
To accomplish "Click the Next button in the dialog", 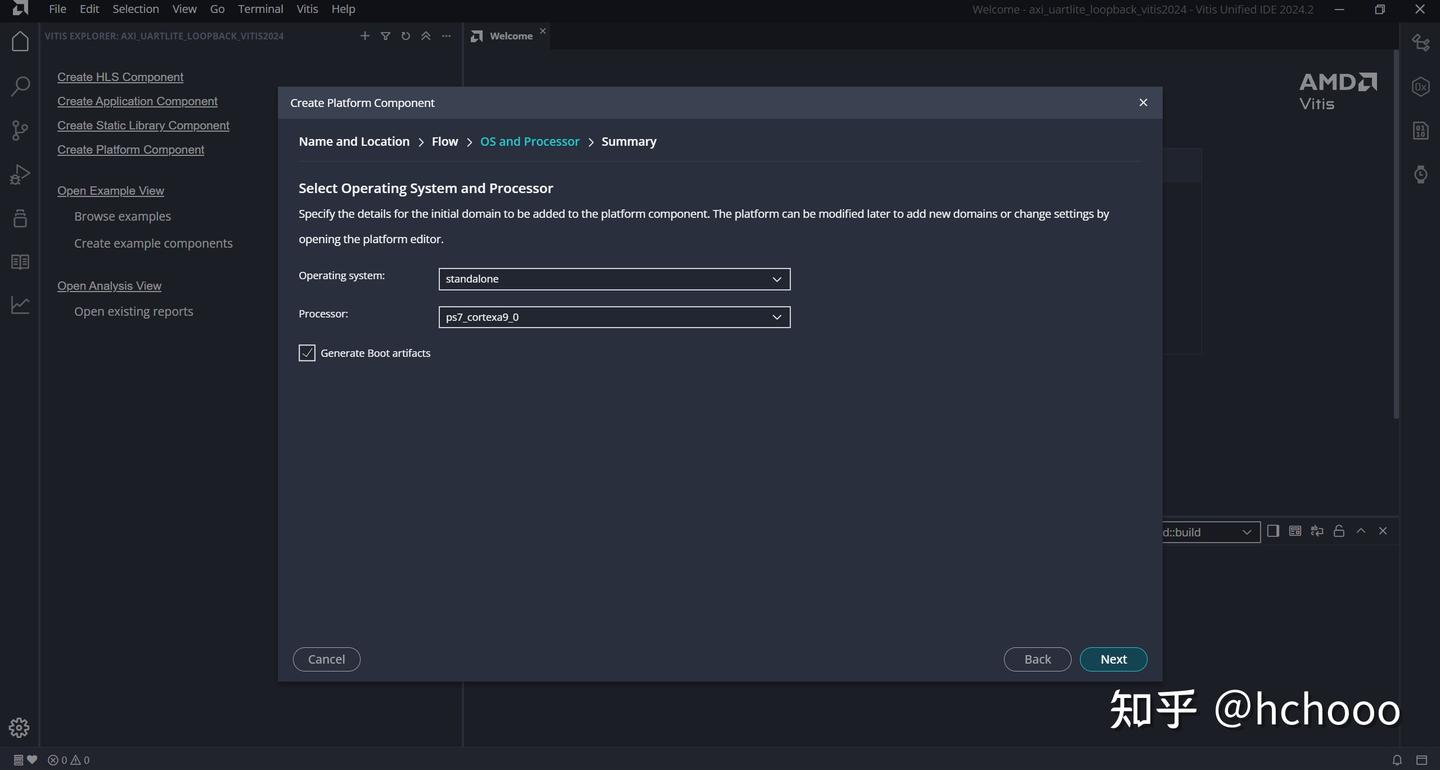I will 1113,659.
